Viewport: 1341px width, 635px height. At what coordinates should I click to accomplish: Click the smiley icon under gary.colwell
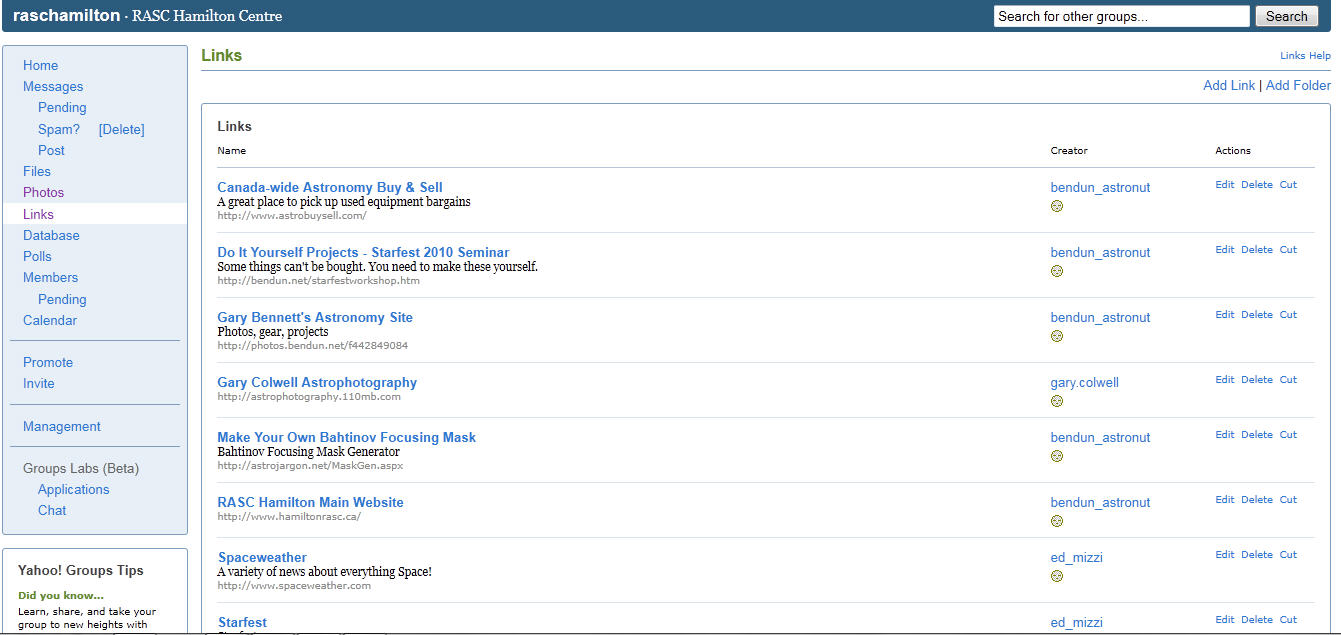[x=1057, y=401]
